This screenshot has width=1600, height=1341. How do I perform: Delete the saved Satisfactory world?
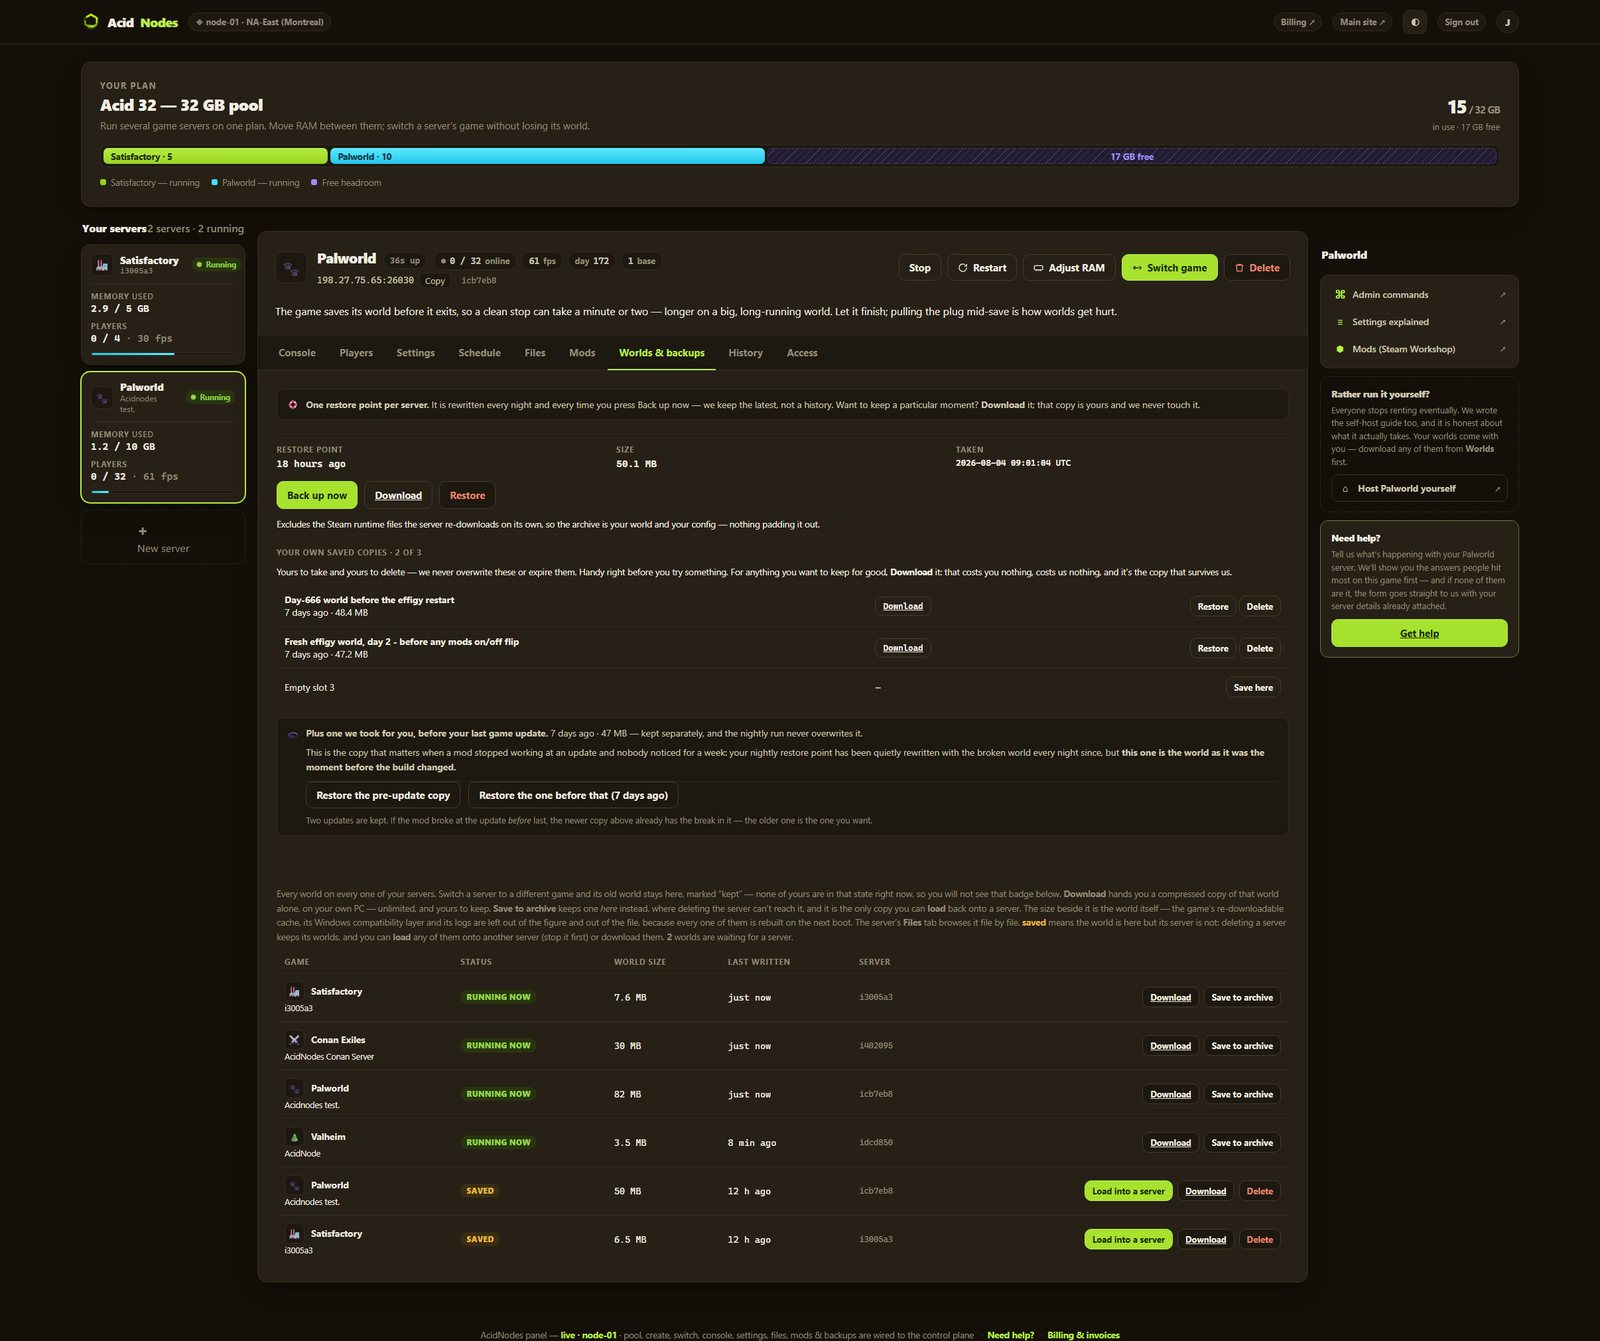coord(1260,1240)
